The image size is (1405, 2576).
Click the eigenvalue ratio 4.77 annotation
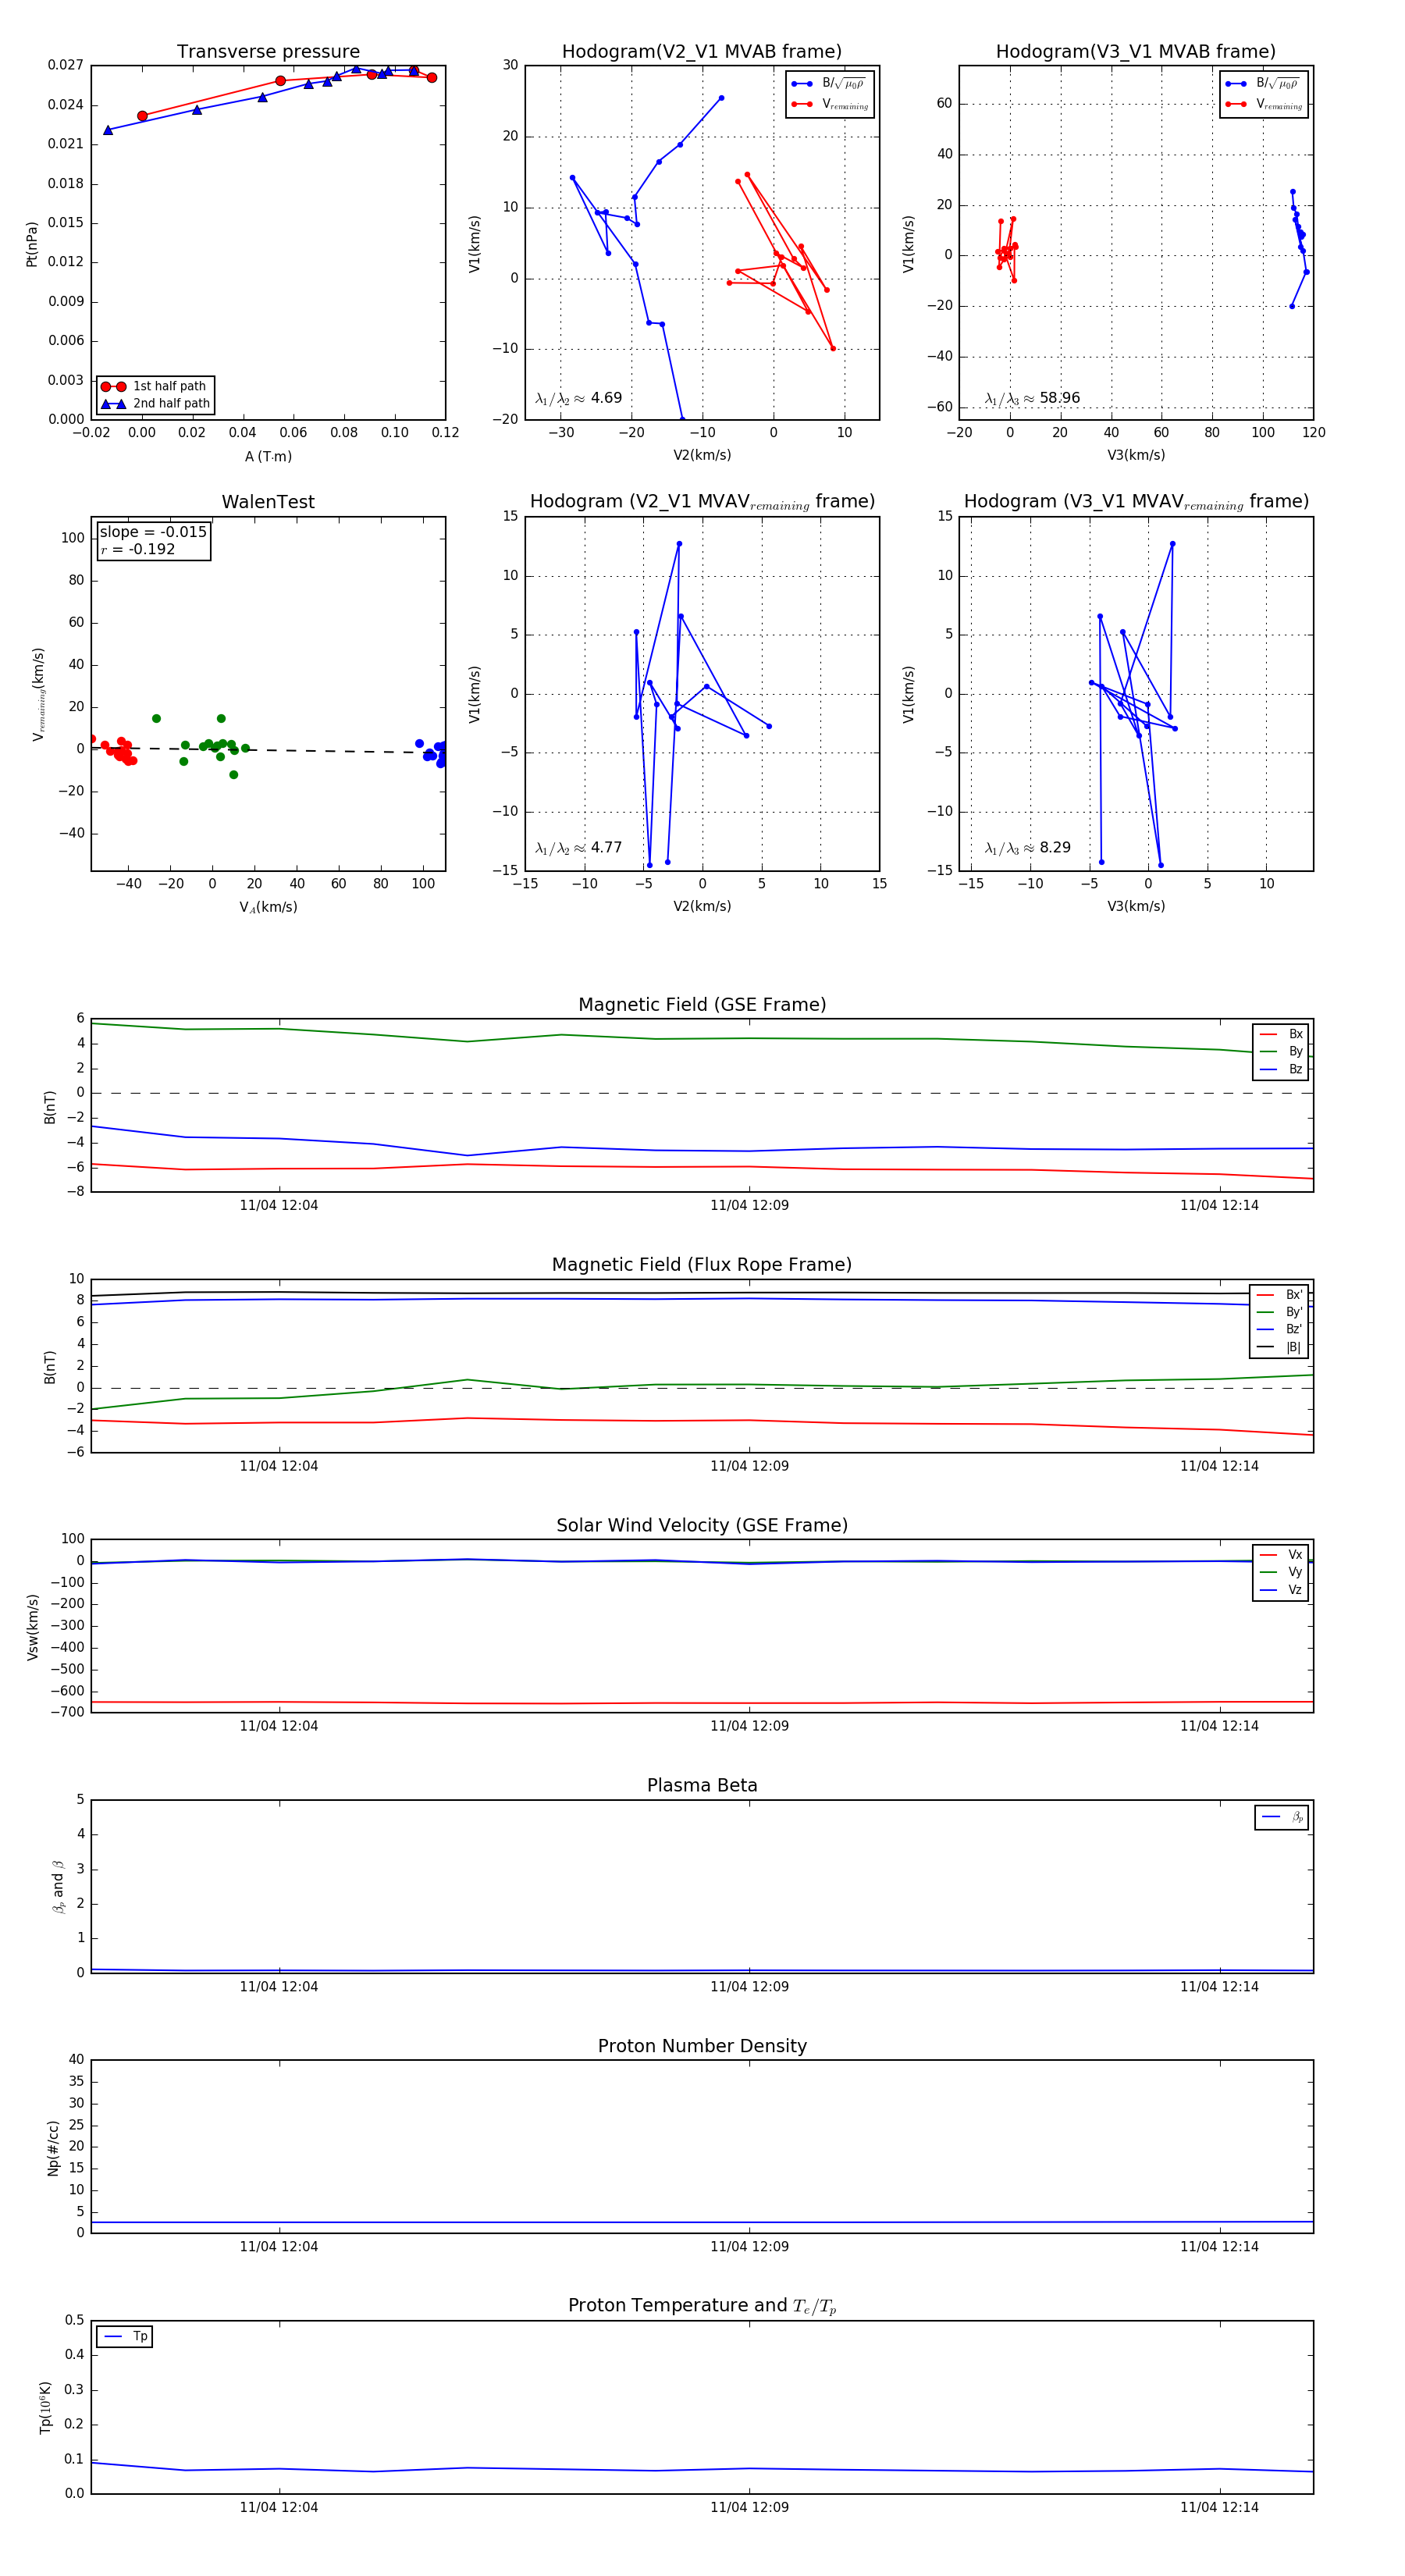coord(578,848)
